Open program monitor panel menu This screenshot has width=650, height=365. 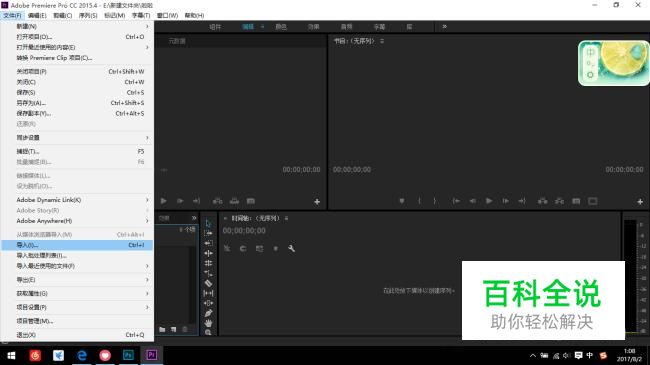[x=382, y=41]
